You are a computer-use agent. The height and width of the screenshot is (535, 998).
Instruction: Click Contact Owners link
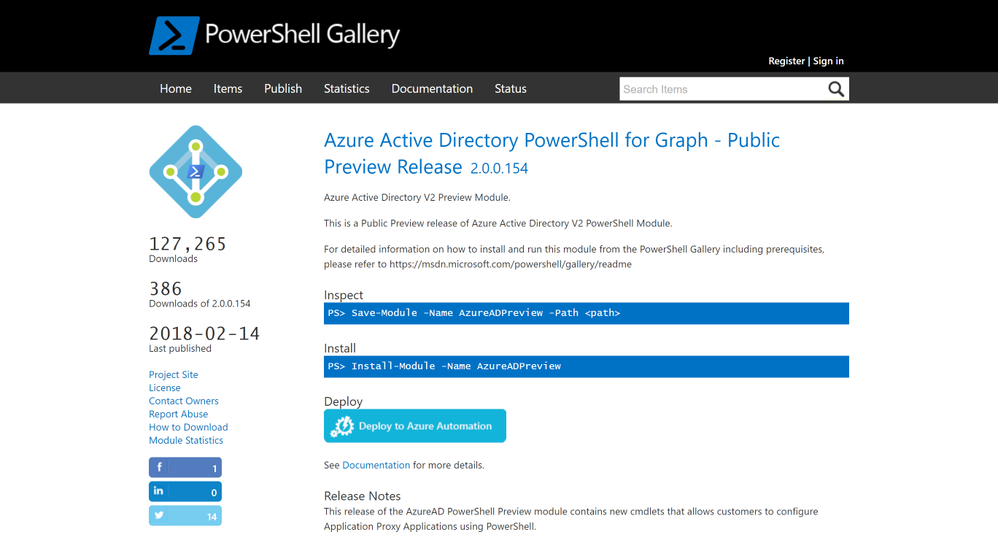183,401
